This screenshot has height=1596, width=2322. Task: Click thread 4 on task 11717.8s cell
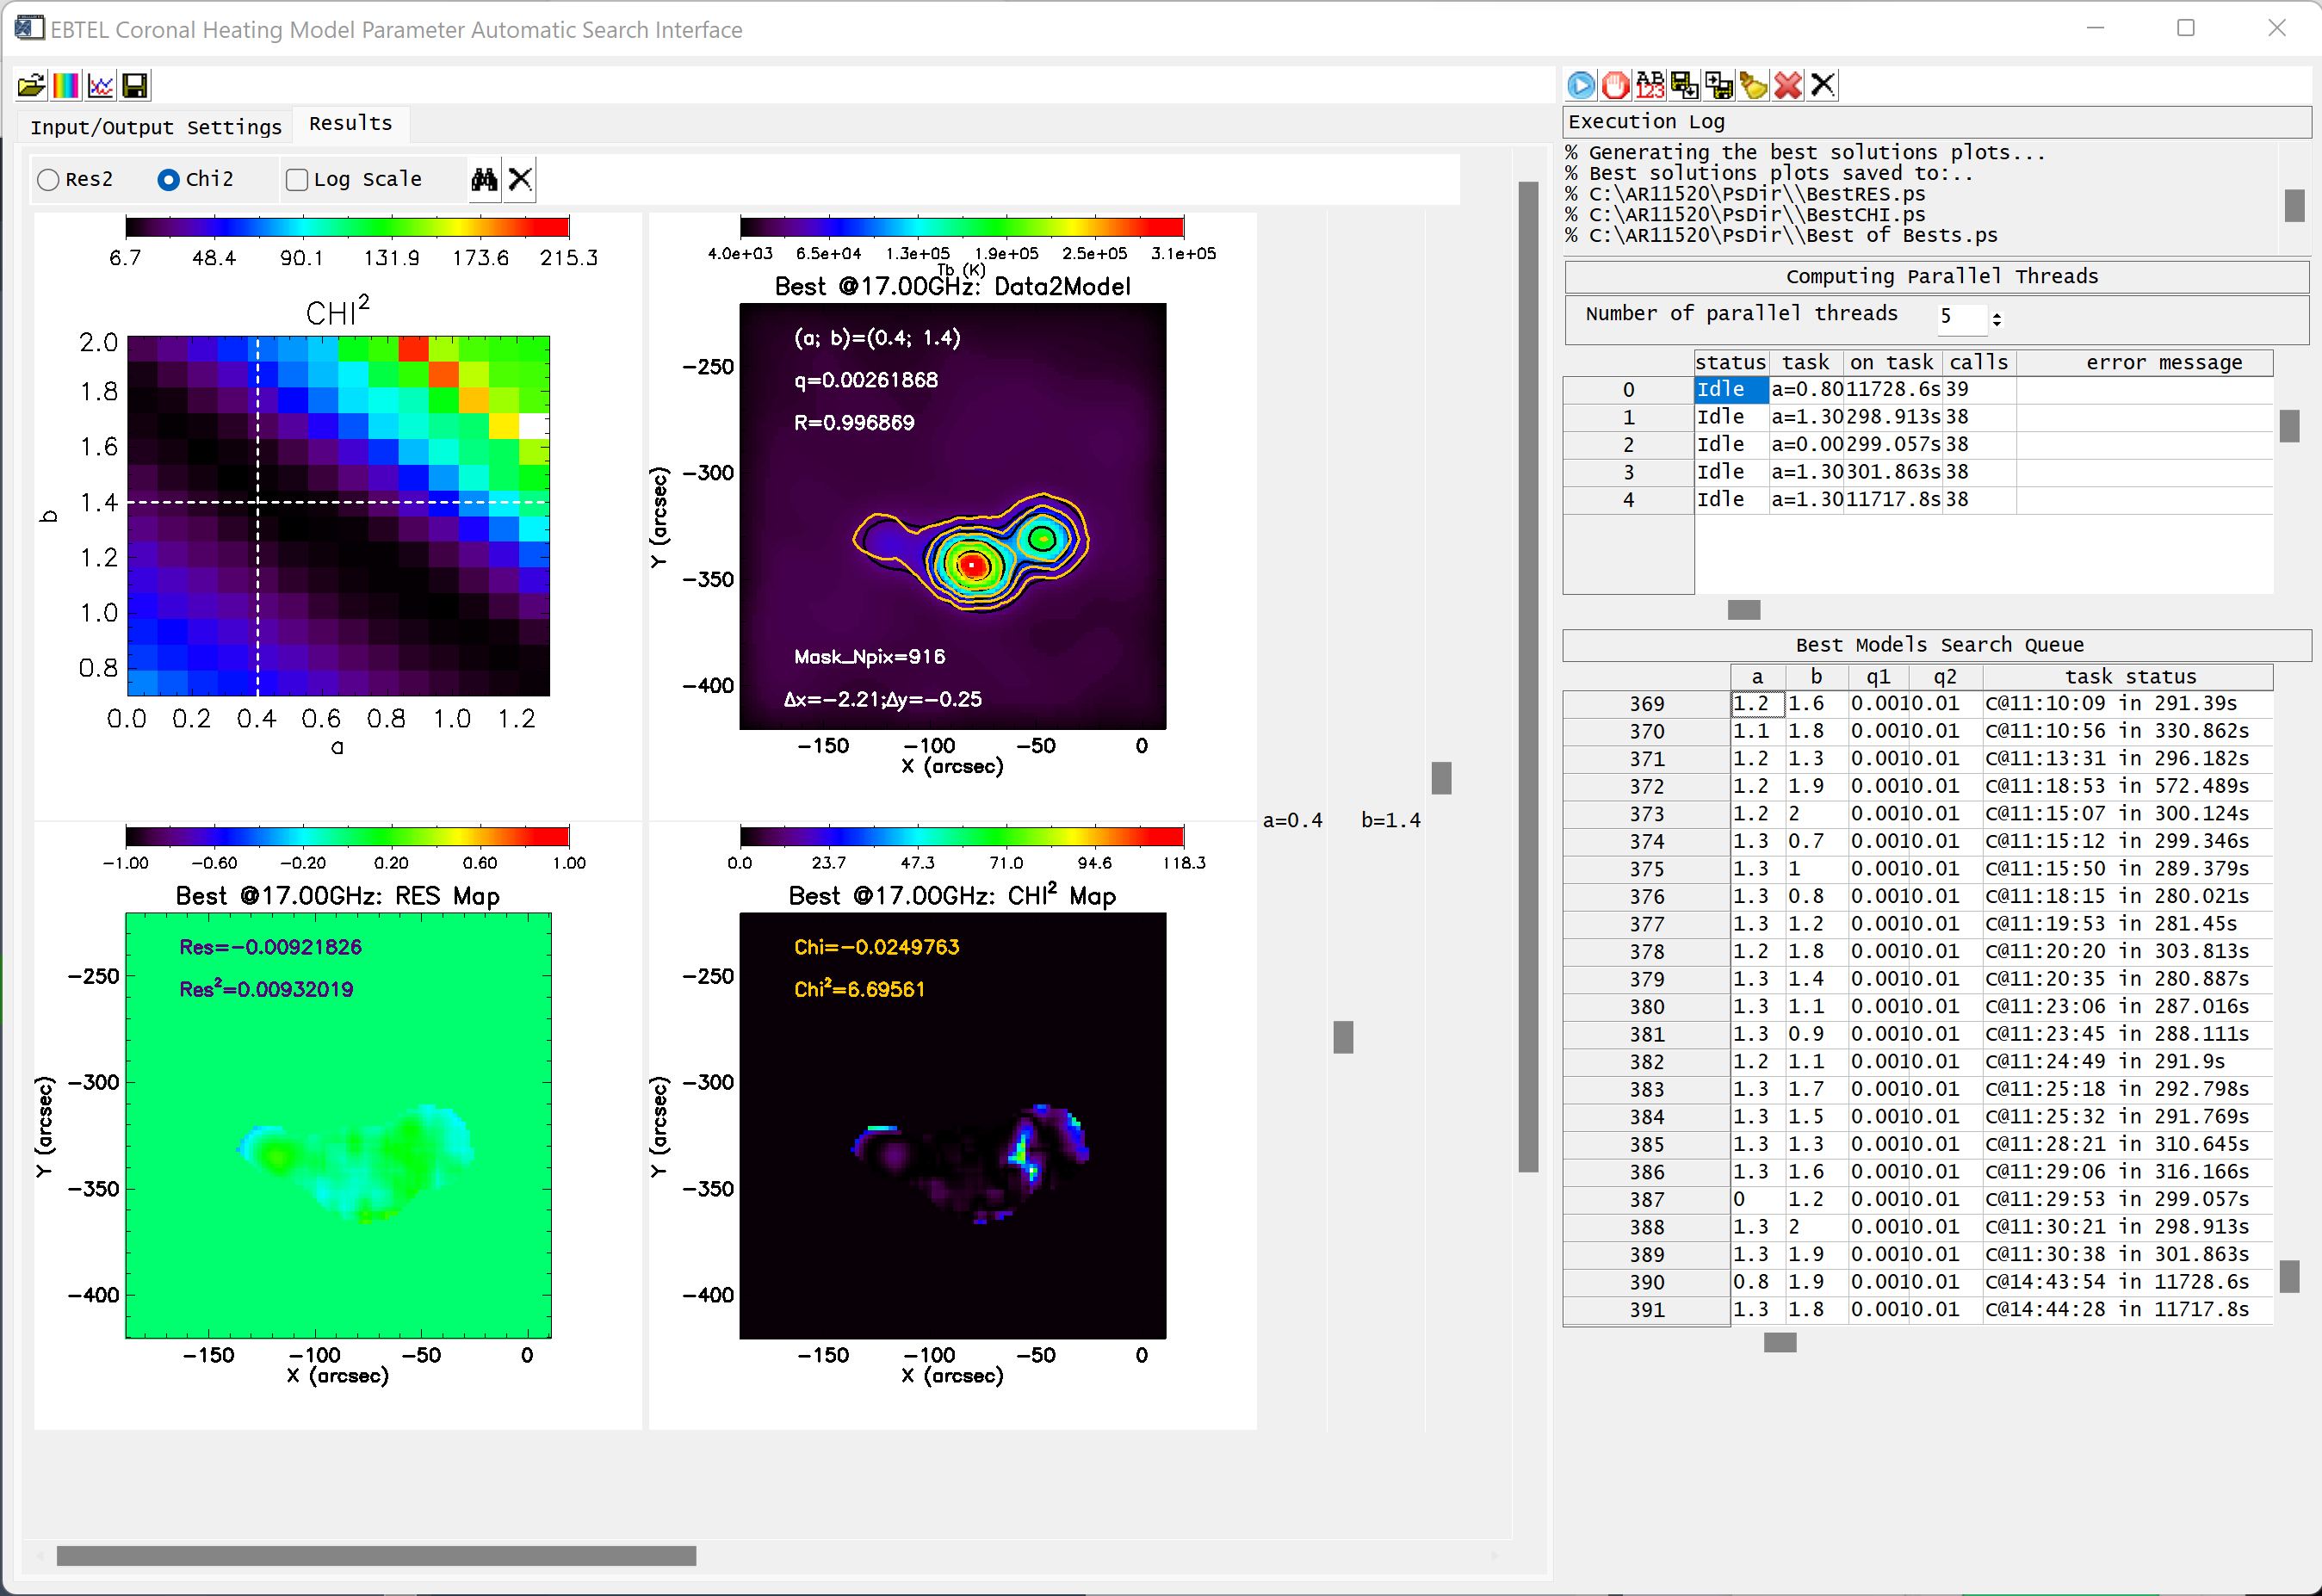(1893, 499)
